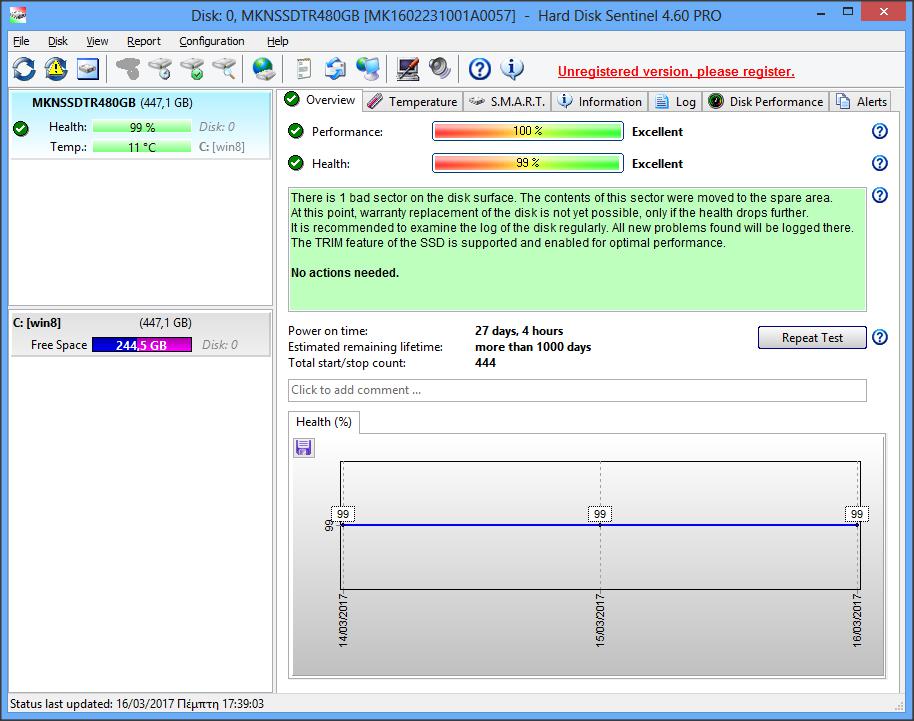Click help icon beside green status text box
This screenshot has height=721, width=914.
tap(880, 195)
